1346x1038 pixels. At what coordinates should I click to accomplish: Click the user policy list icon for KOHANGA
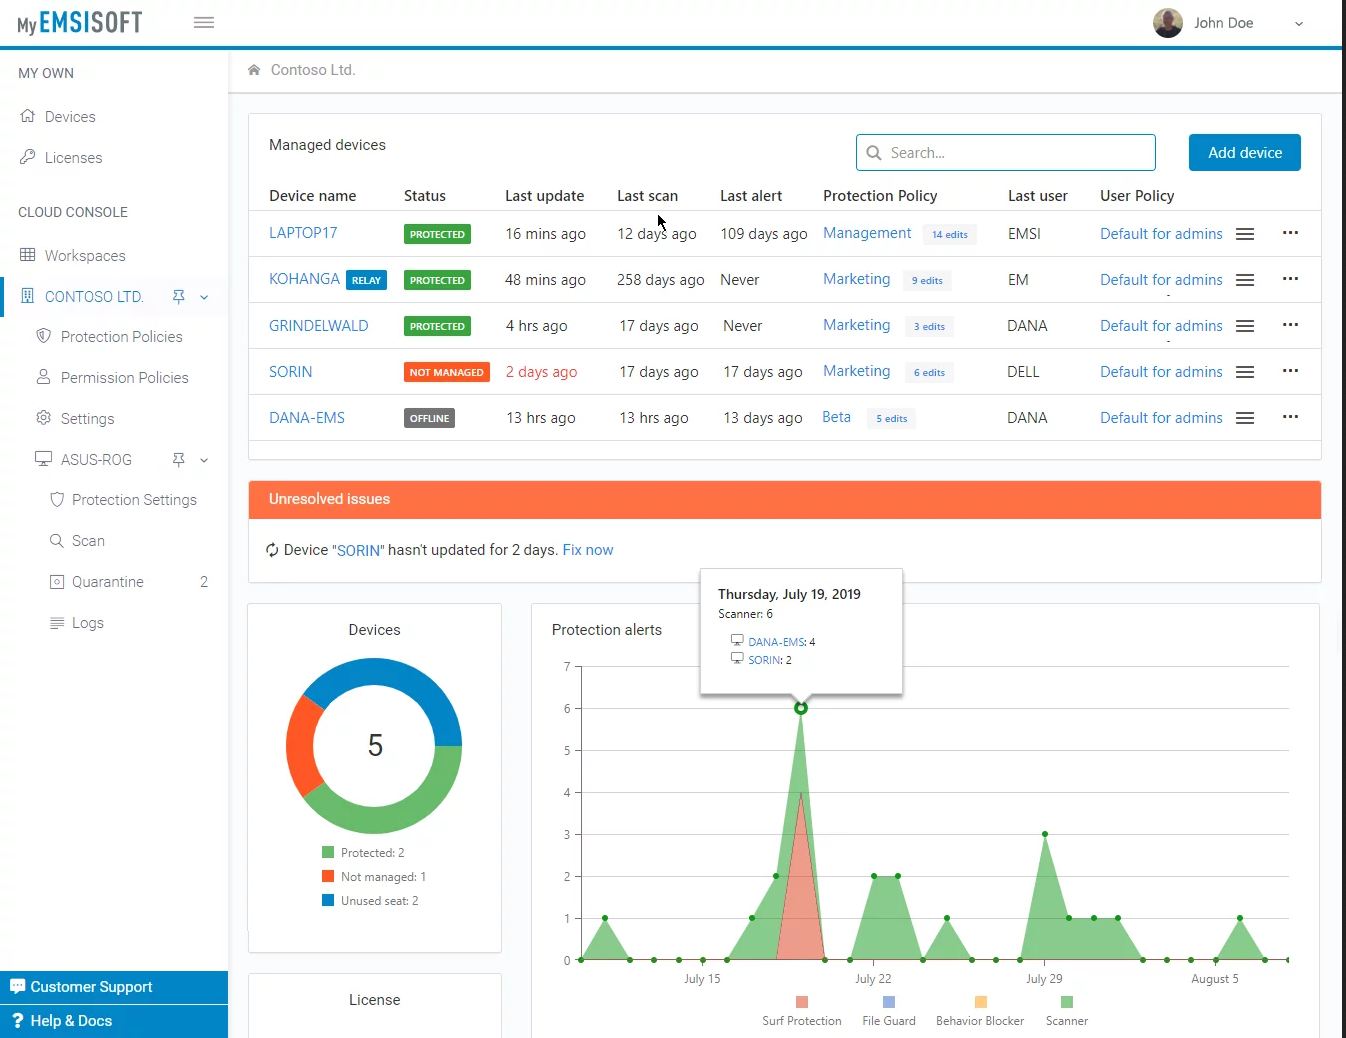coord(1245,280)
